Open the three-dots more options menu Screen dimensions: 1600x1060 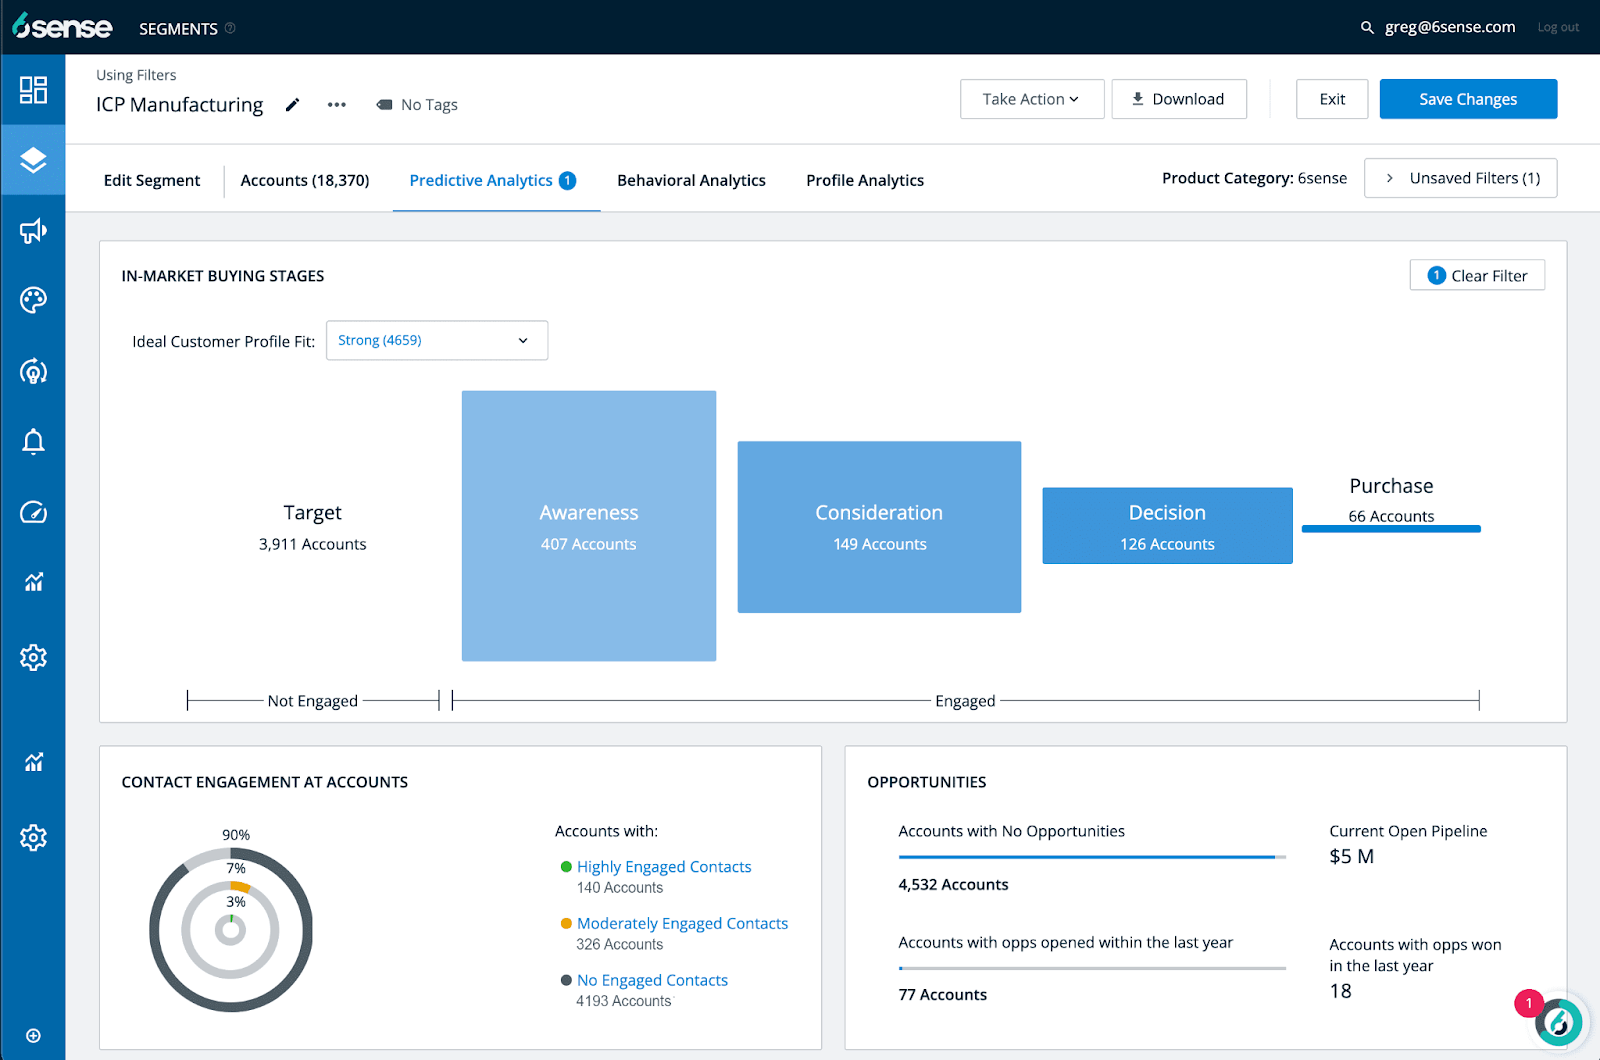(337, 105)
